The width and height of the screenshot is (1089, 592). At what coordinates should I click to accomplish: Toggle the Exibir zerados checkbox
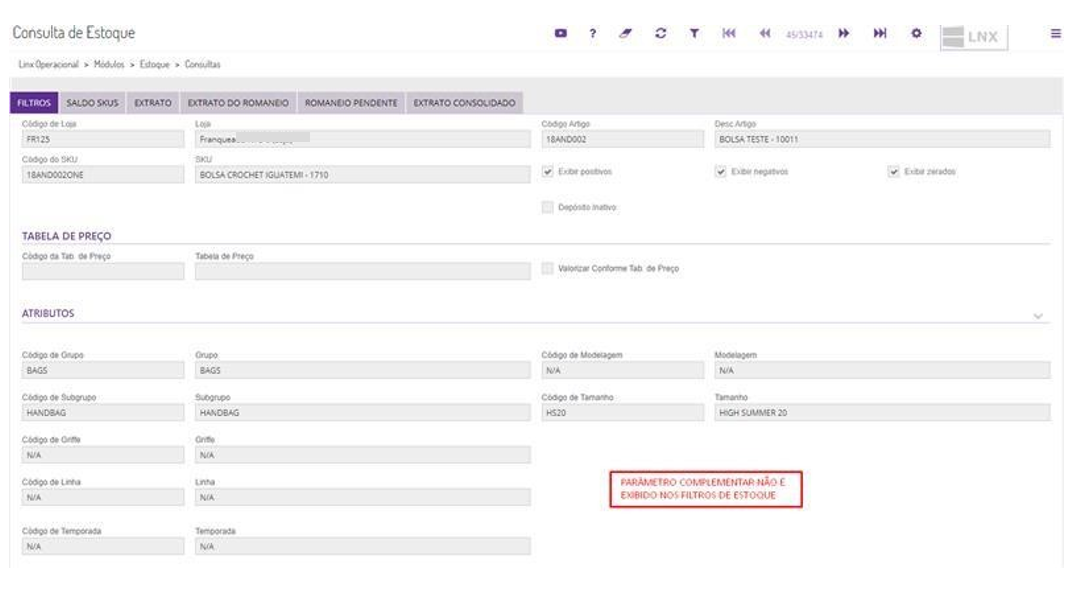click(893, 172)
